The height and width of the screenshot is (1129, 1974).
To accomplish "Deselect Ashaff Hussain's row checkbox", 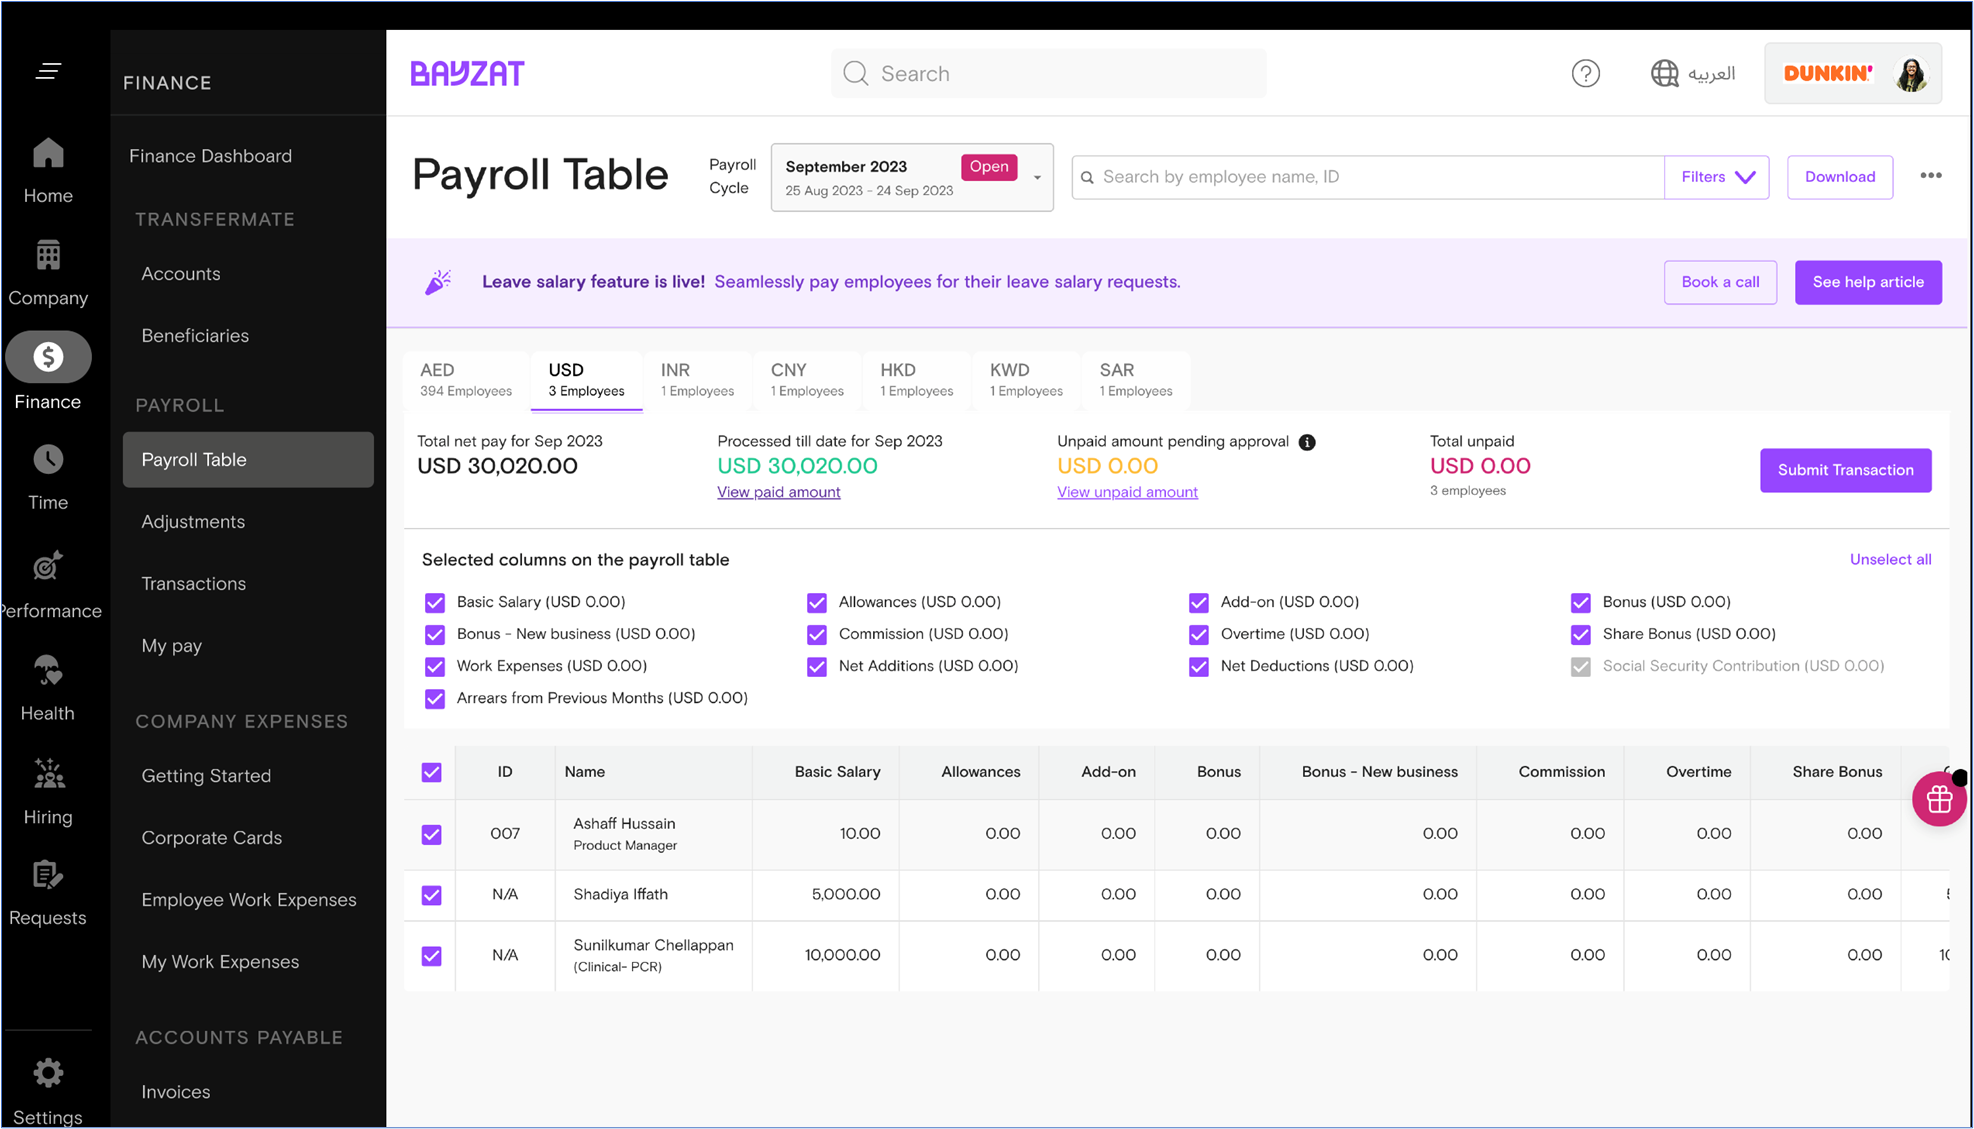I will 432,834.
